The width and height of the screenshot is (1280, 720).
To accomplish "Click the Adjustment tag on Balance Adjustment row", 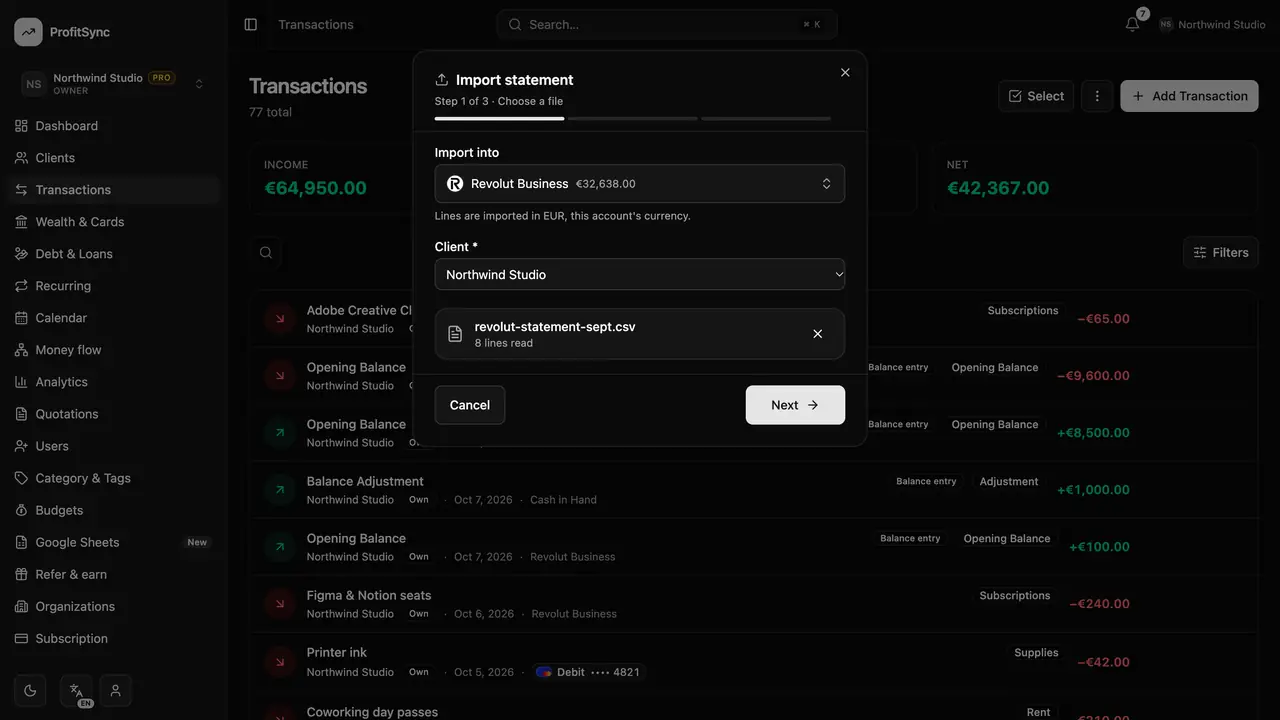I will tap(1009, 482).
